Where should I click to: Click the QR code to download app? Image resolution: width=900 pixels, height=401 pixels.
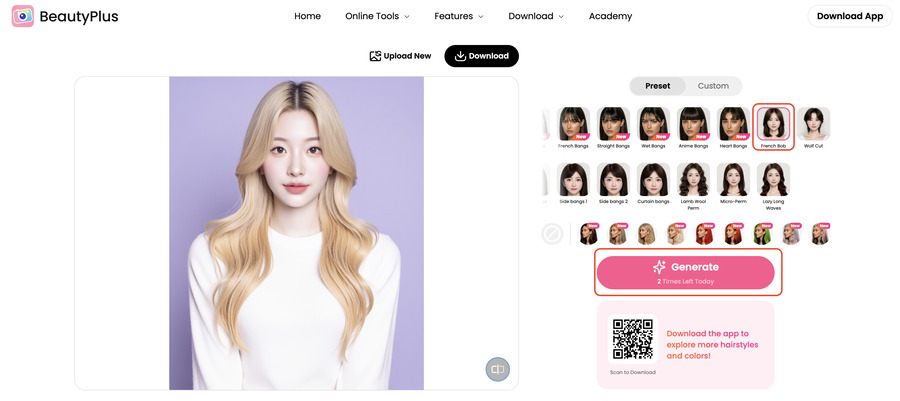[633, 338]
